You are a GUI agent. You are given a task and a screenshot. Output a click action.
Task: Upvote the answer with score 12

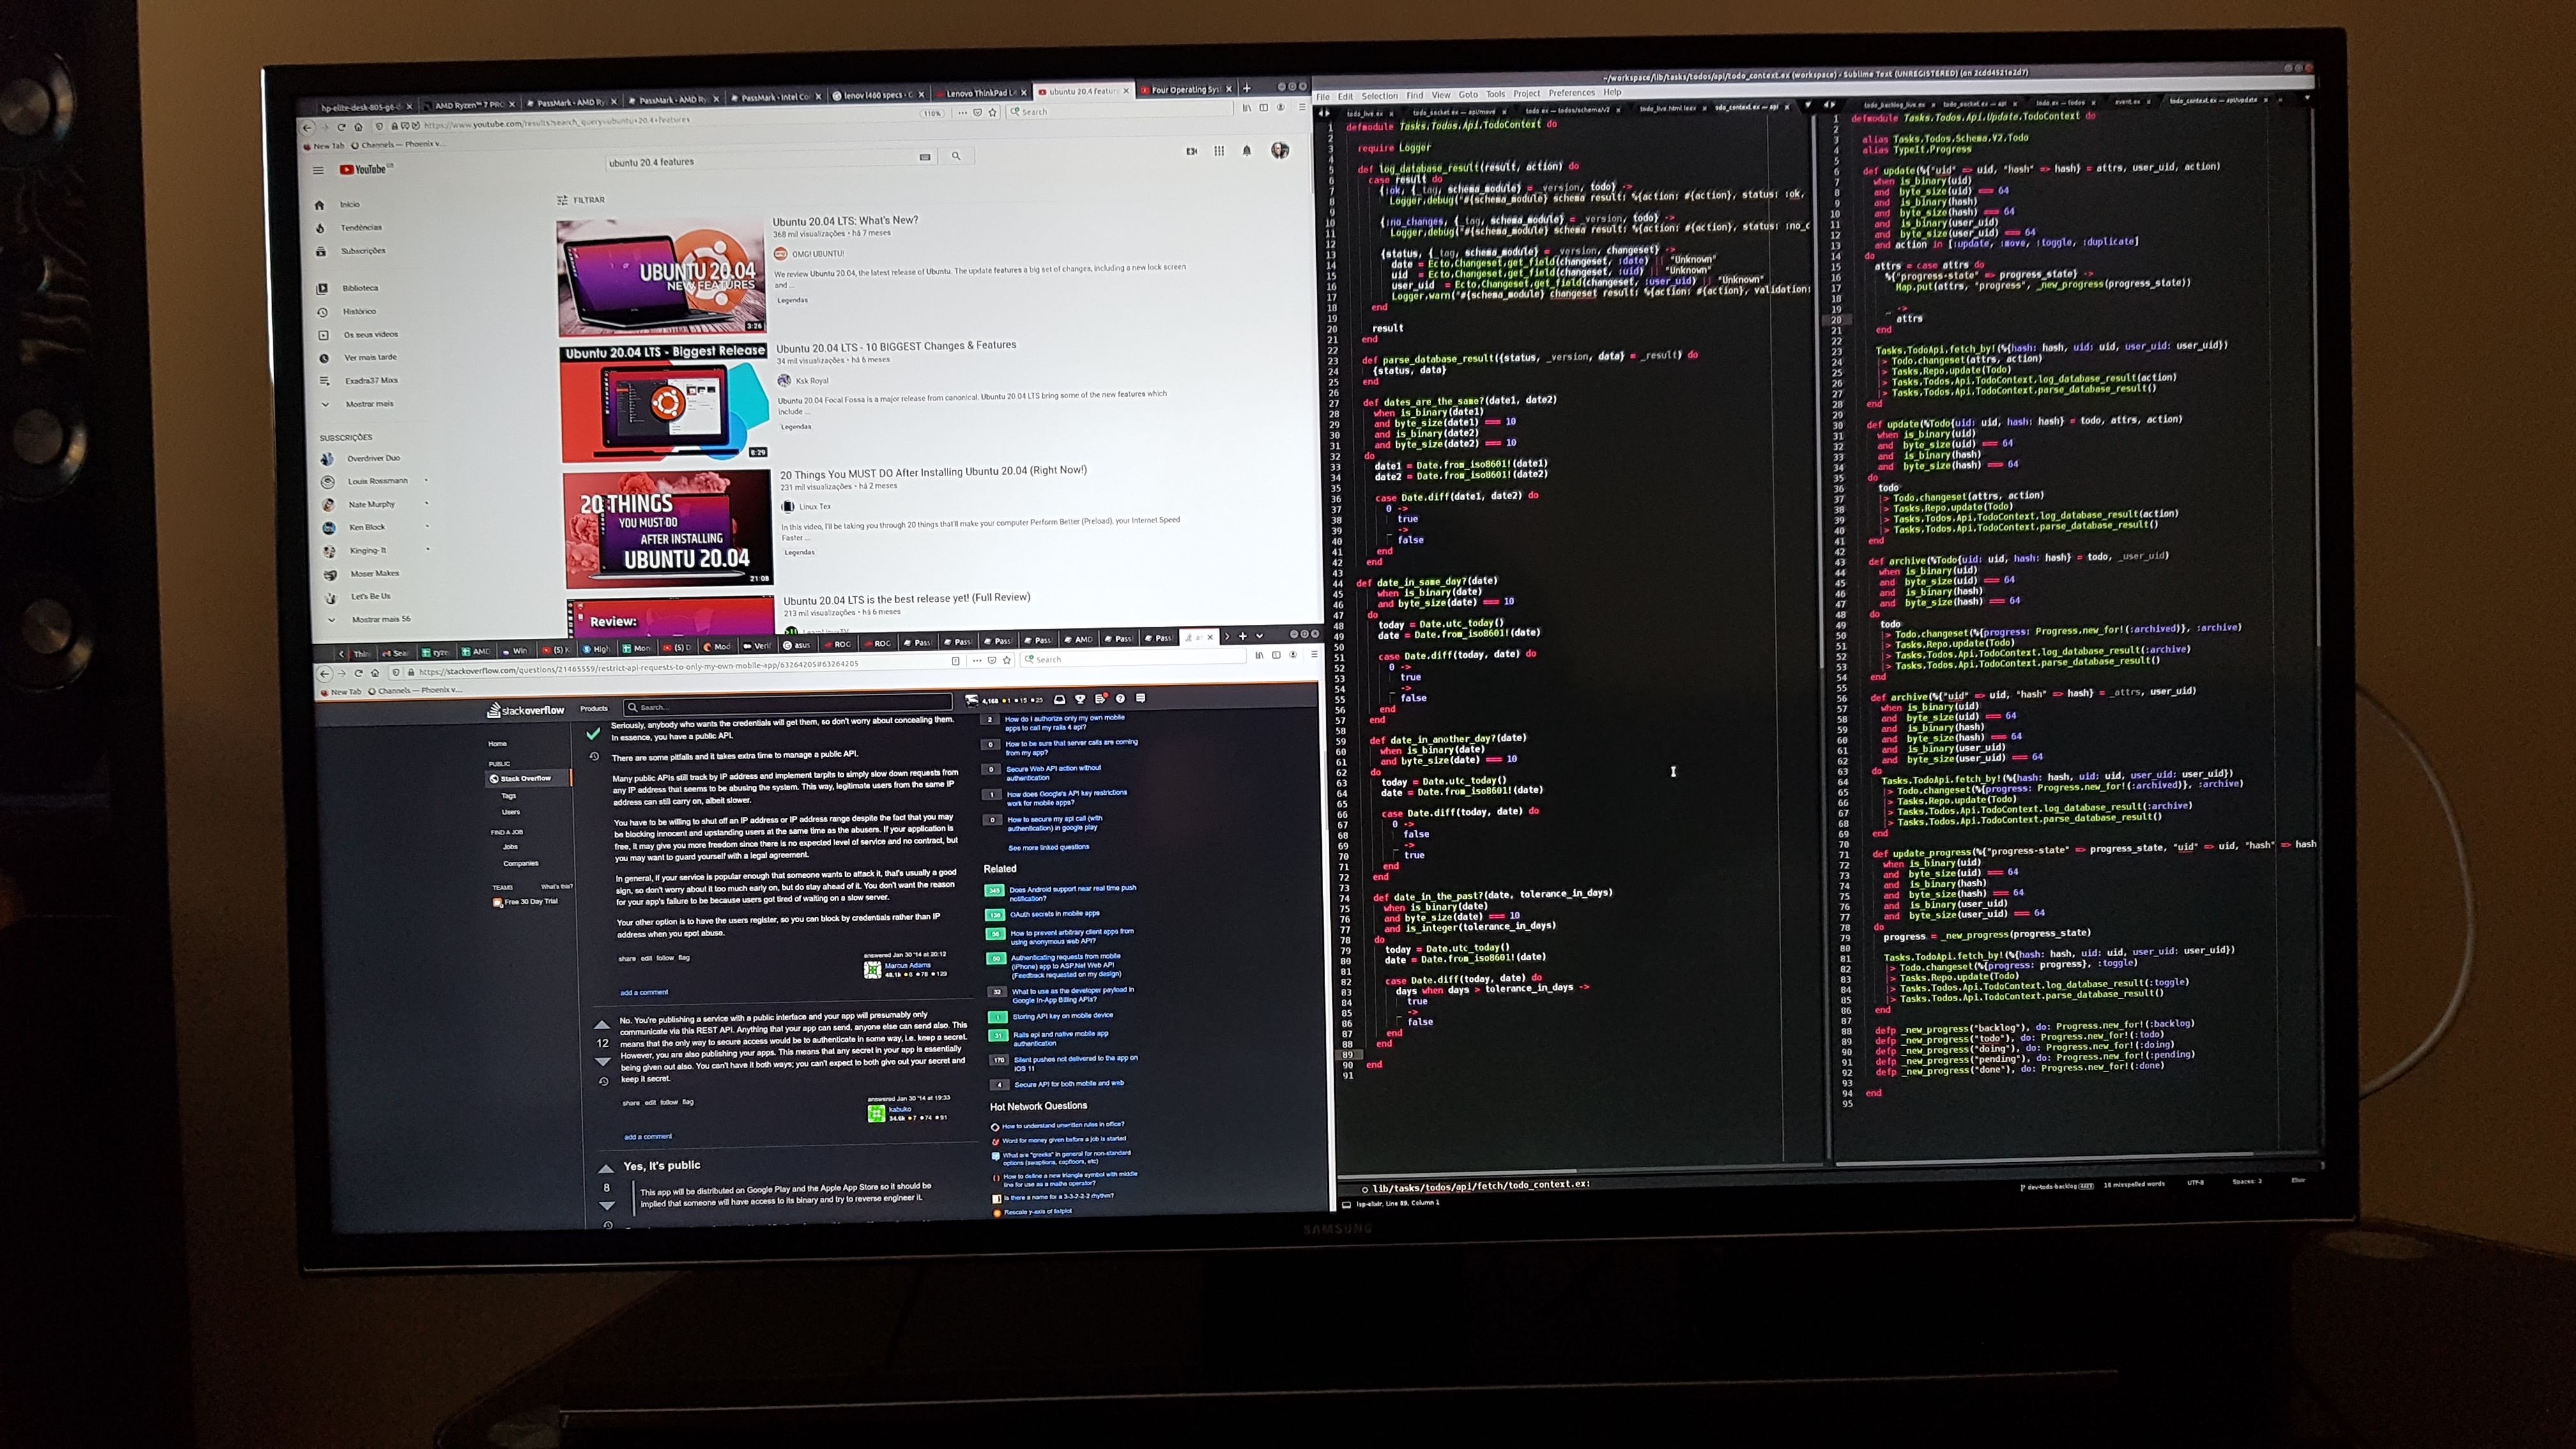tap(602, 1025)
